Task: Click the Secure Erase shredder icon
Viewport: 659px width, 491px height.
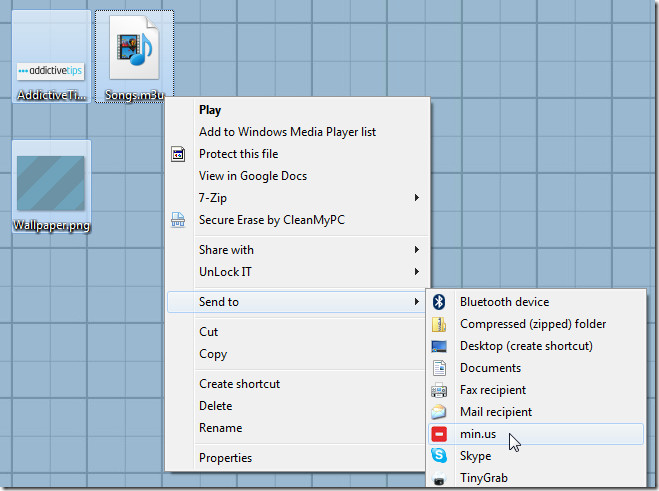Action: [178, 220]
